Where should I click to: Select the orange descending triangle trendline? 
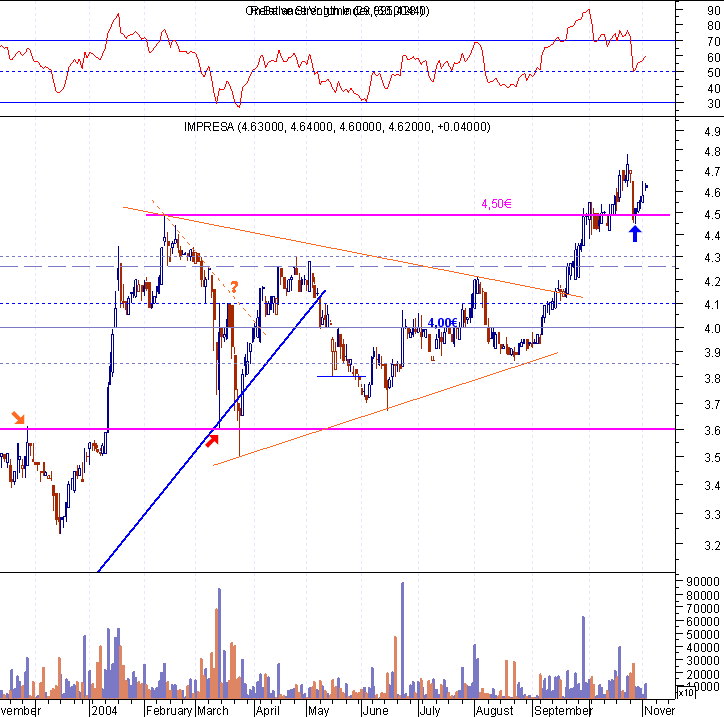[x=353, y=253]
